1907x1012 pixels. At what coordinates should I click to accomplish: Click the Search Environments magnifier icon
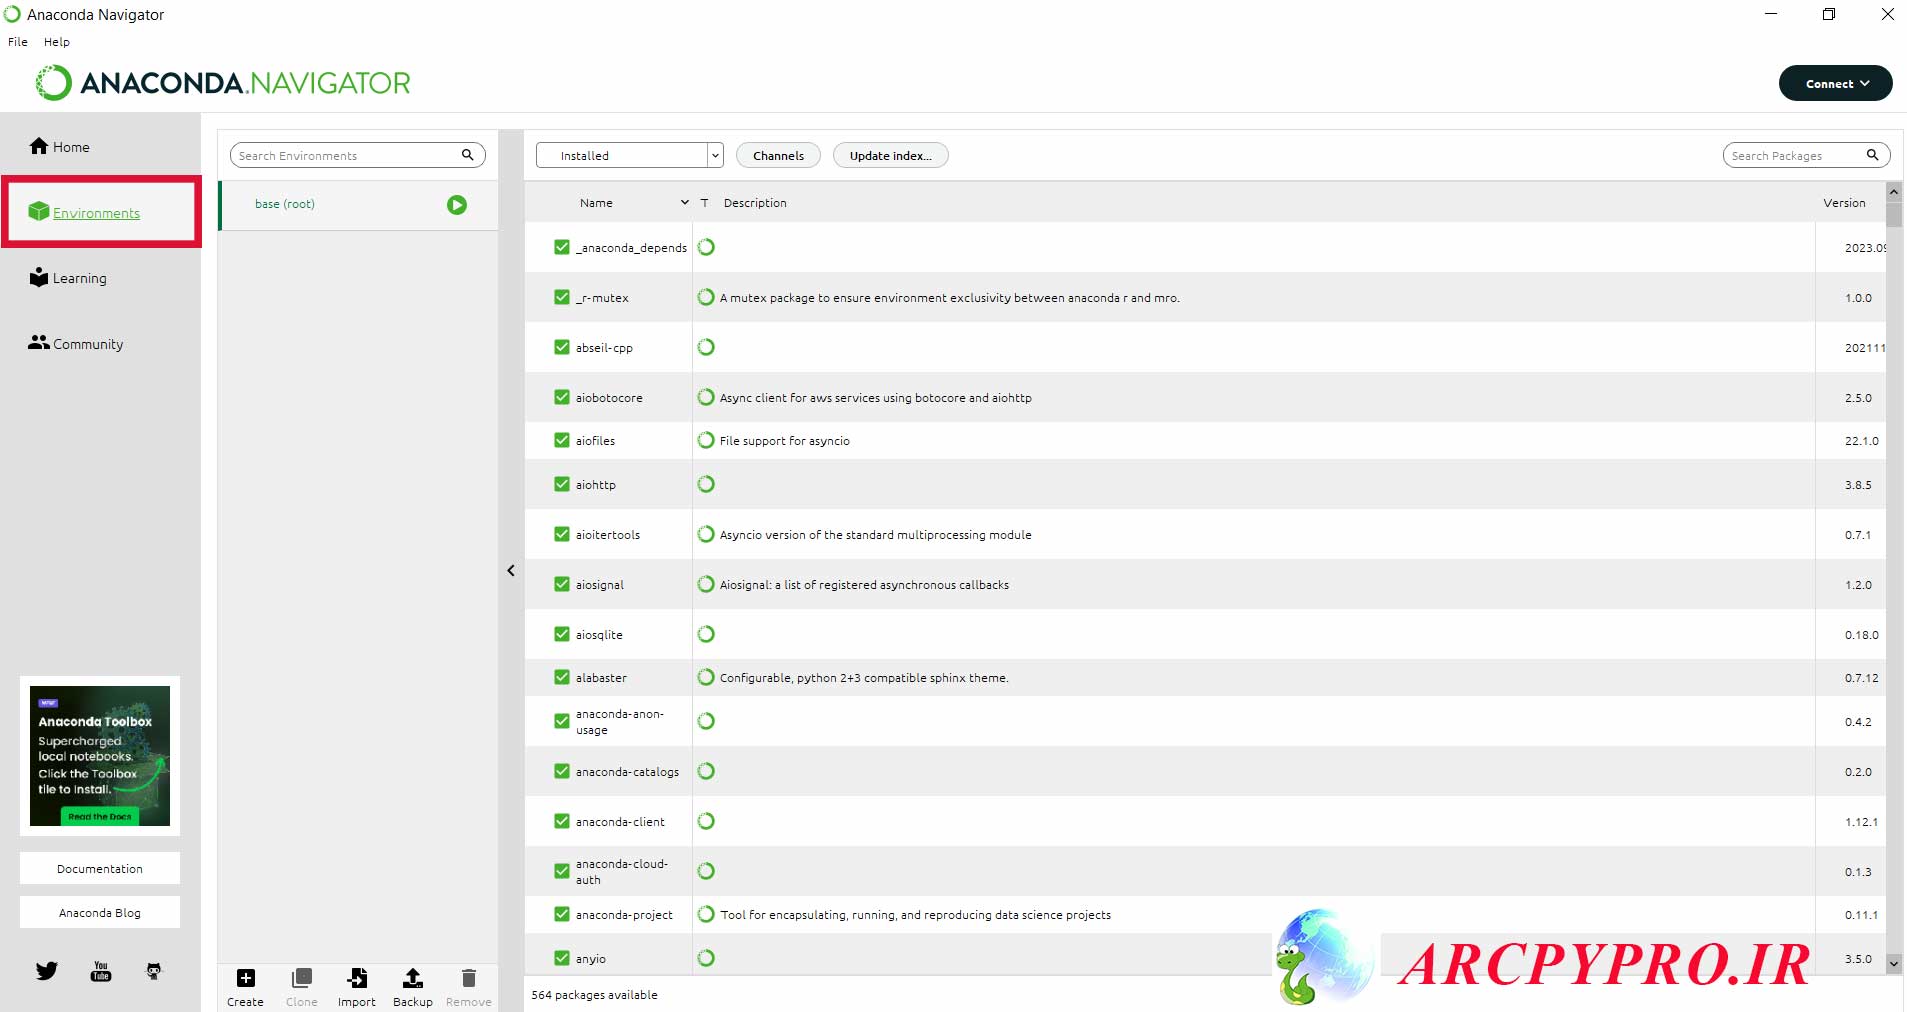point(467,155)
